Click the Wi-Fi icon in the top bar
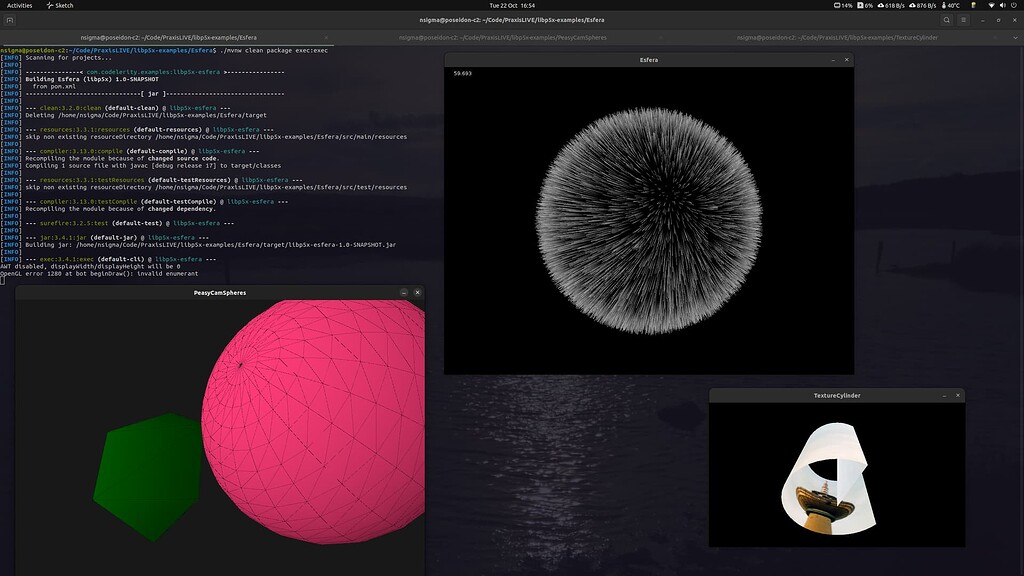 click(x=992, y=5)
